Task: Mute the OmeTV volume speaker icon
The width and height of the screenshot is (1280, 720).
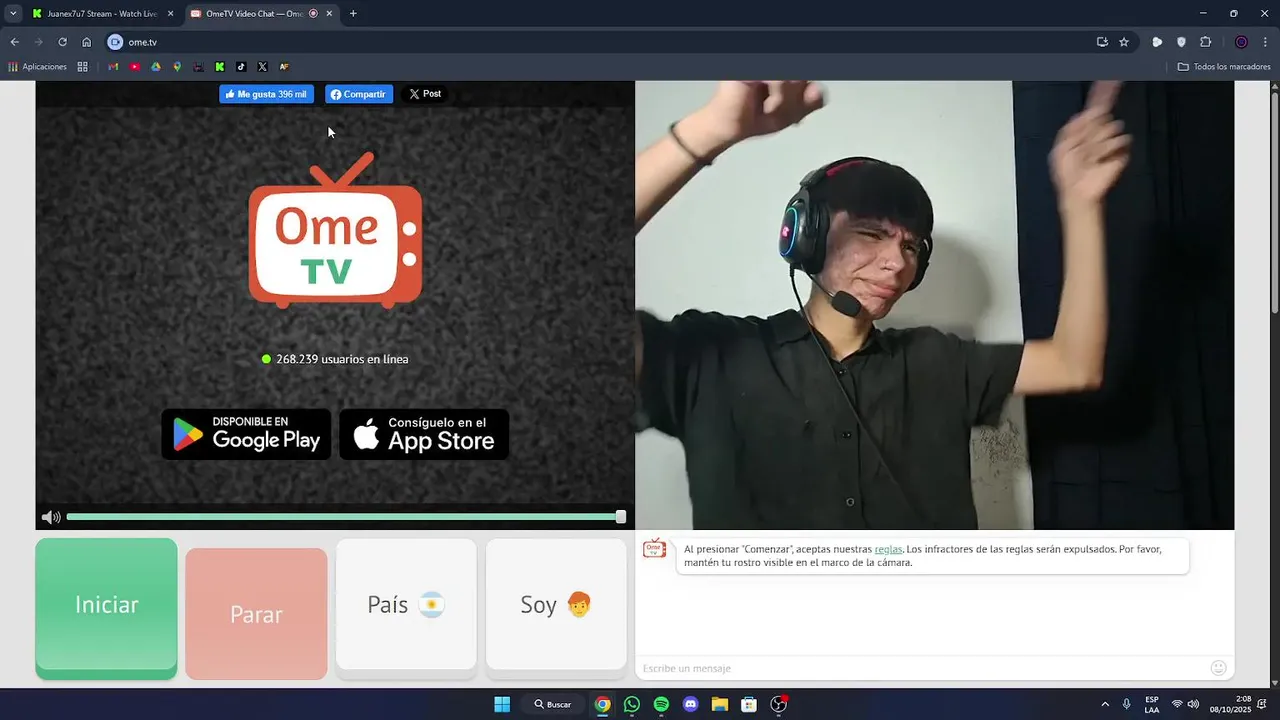Action: click(50, 517)
